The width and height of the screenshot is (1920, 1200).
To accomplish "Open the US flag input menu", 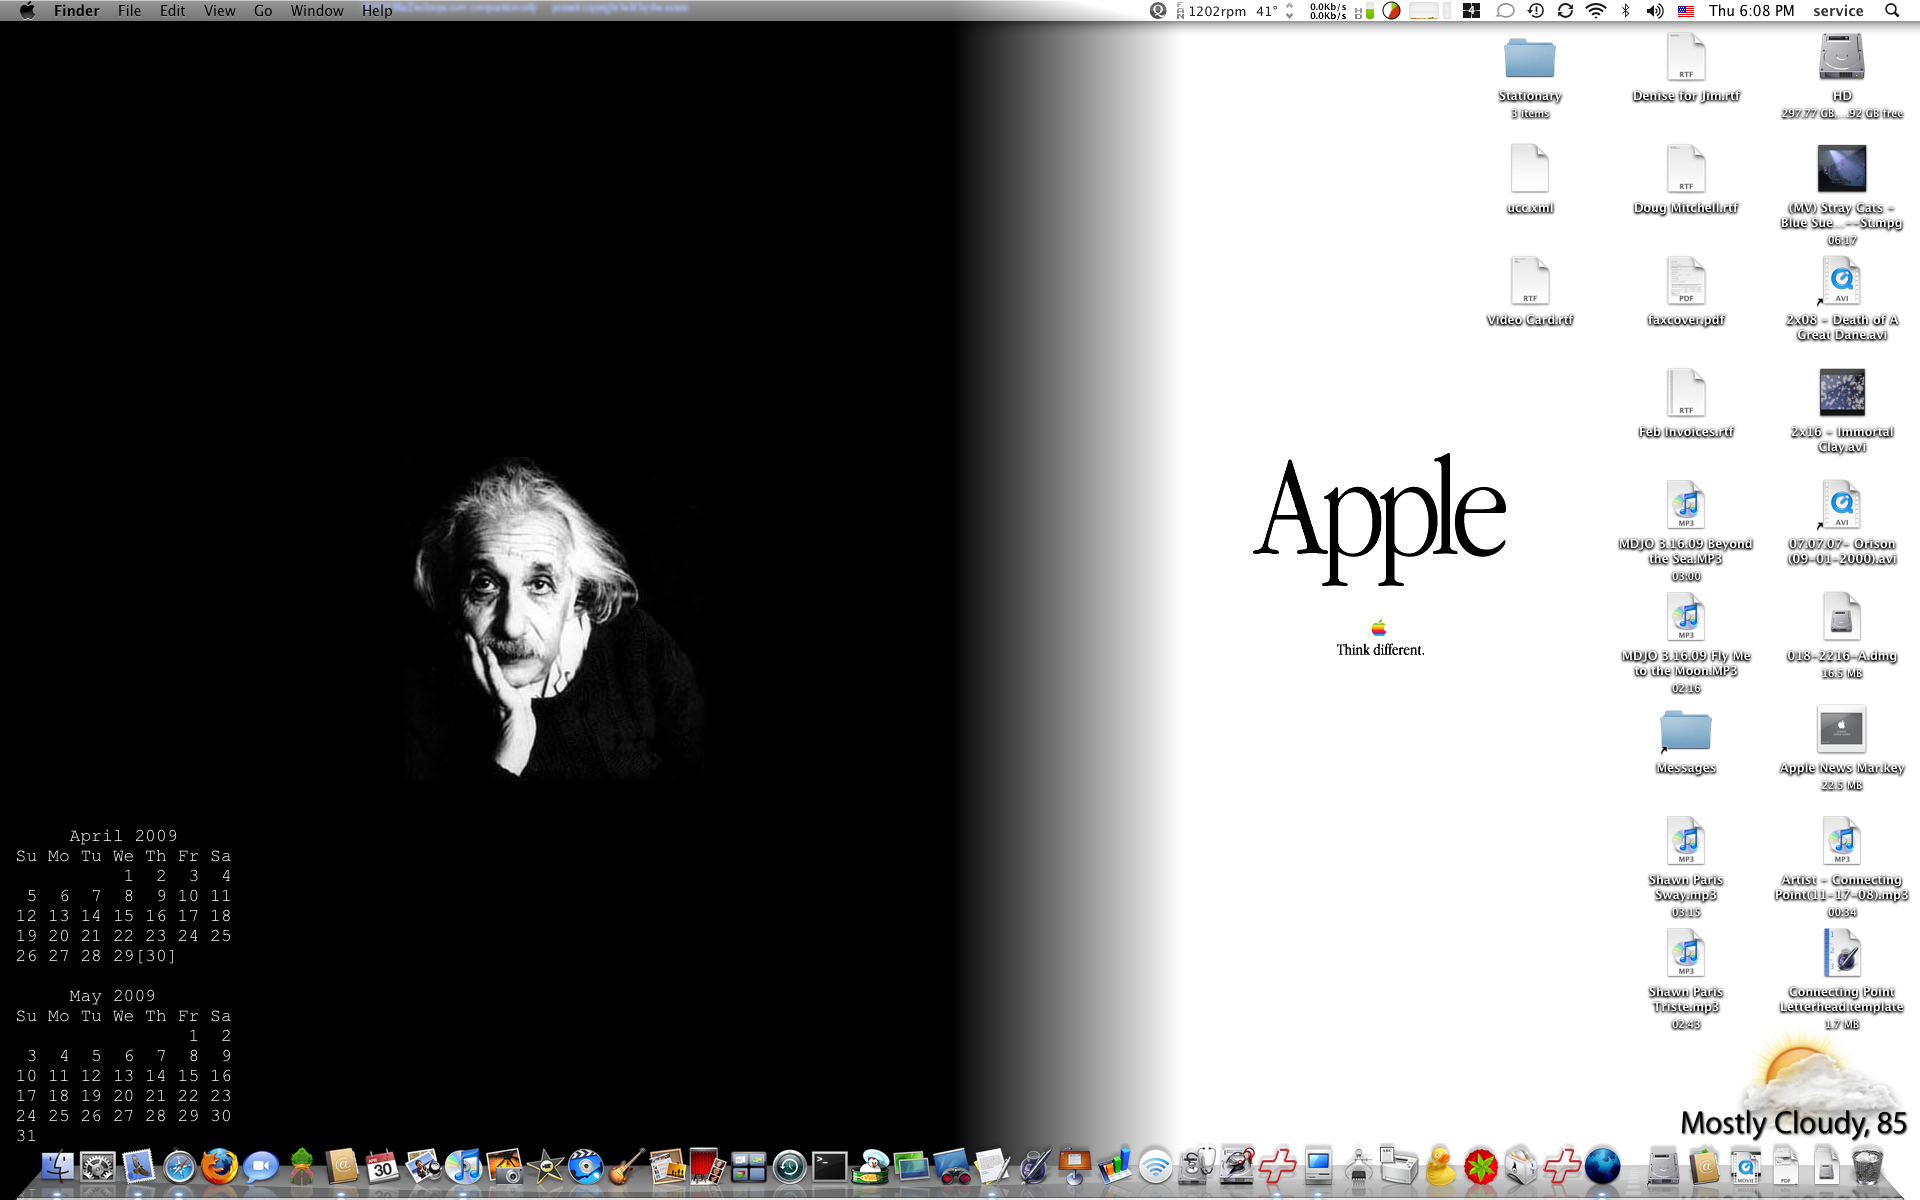I will (1686, 11).
